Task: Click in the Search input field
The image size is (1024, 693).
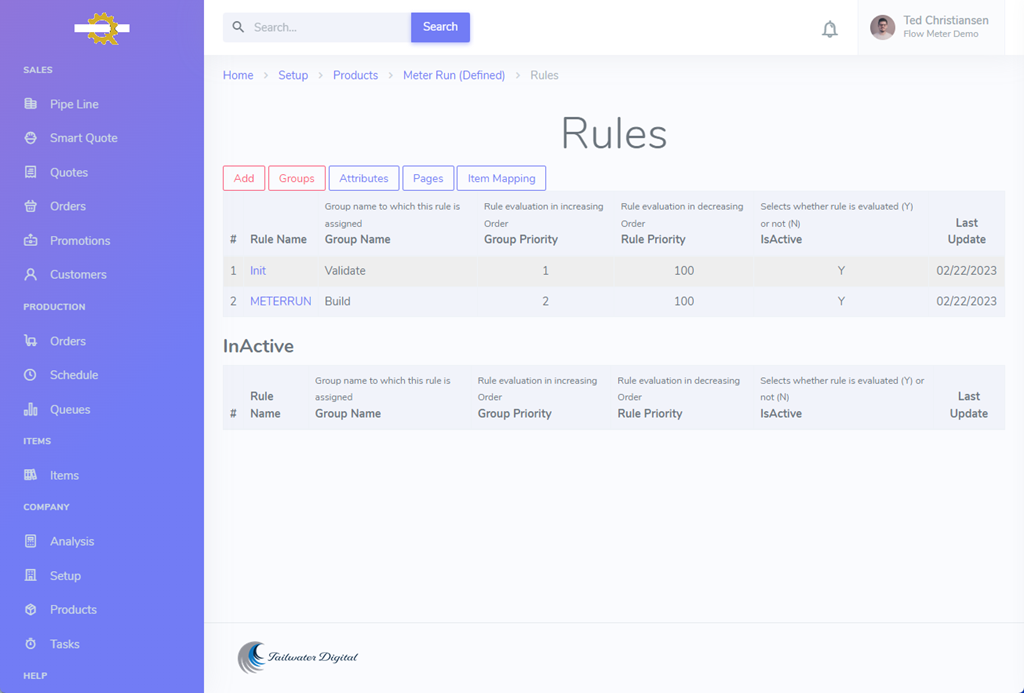Action: click(x=326, y=28)
